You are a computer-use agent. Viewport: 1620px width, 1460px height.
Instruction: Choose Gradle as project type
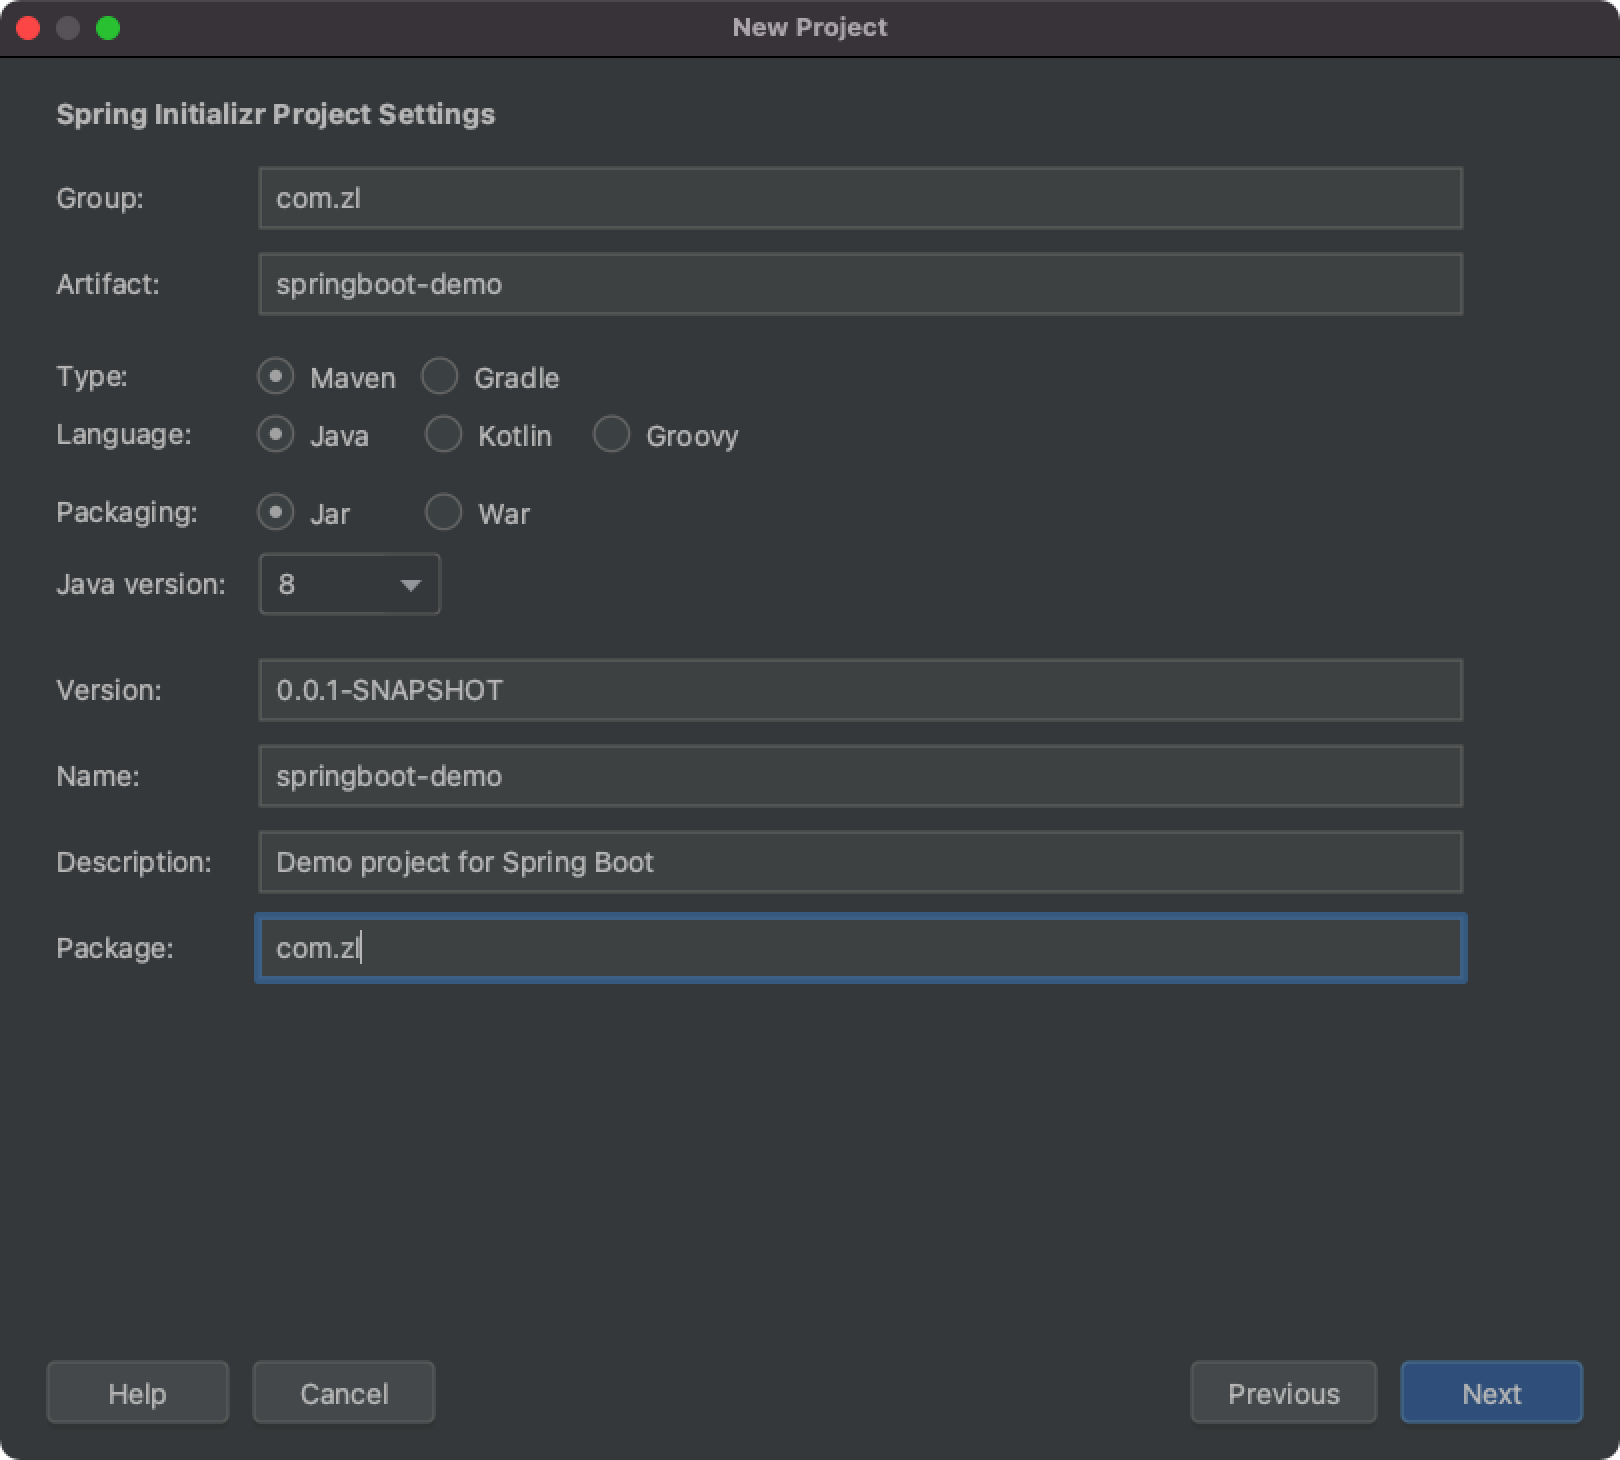[x=439, y=377]
